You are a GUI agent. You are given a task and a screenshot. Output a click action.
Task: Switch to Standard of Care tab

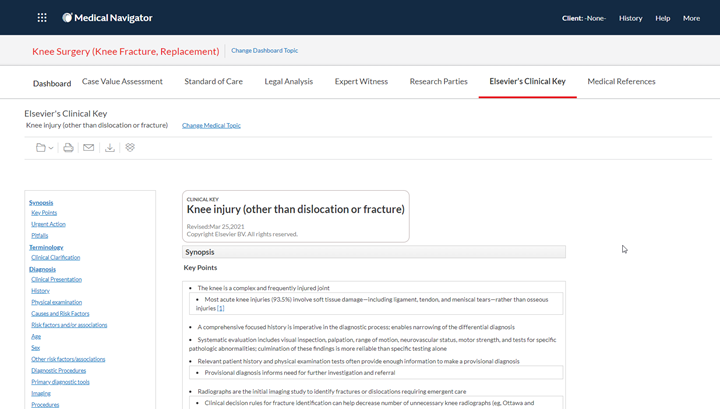point(214,81)
